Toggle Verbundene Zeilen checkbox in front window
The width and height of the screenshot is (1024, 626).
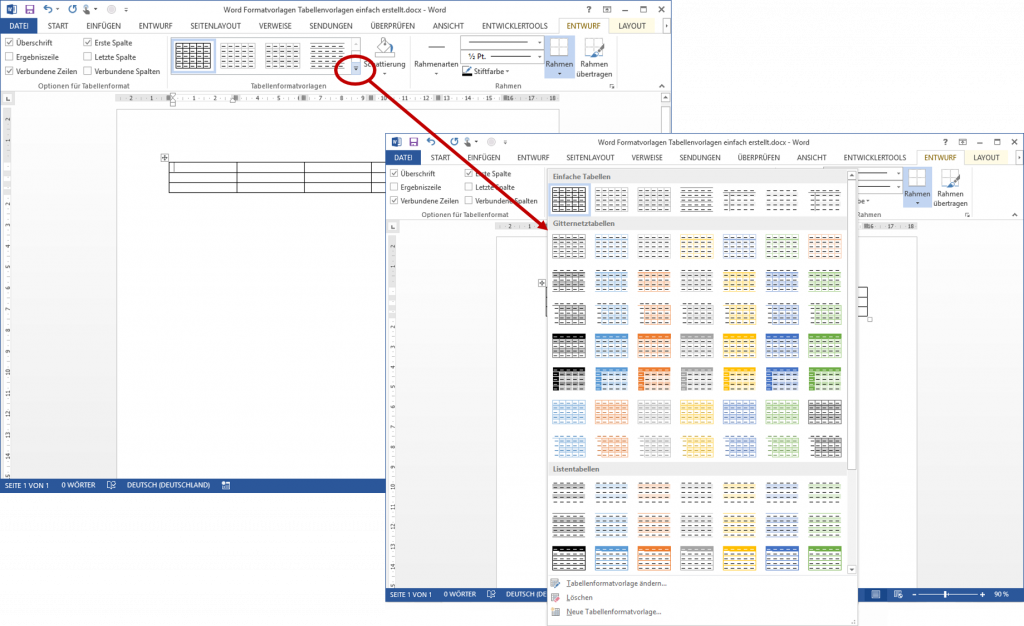click(x=394, y=201)
